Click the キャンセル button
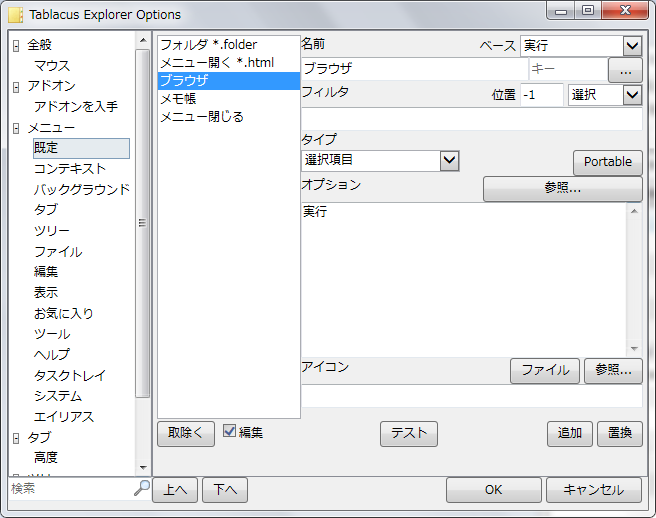 pyautogui.click(x=594, y=490)
